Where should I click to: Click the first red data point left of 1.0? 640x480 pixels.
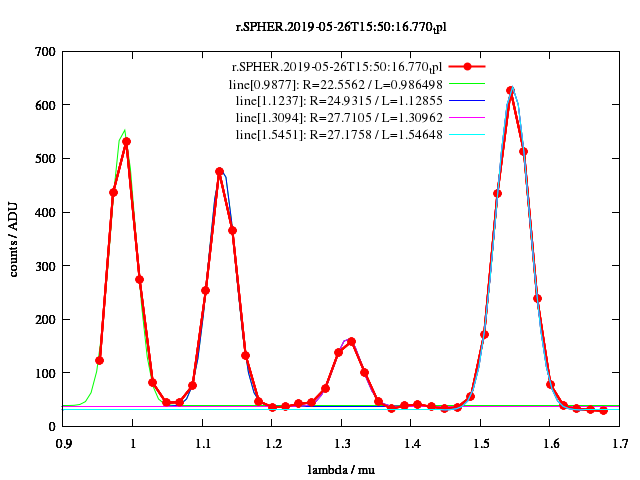(99, 360)
